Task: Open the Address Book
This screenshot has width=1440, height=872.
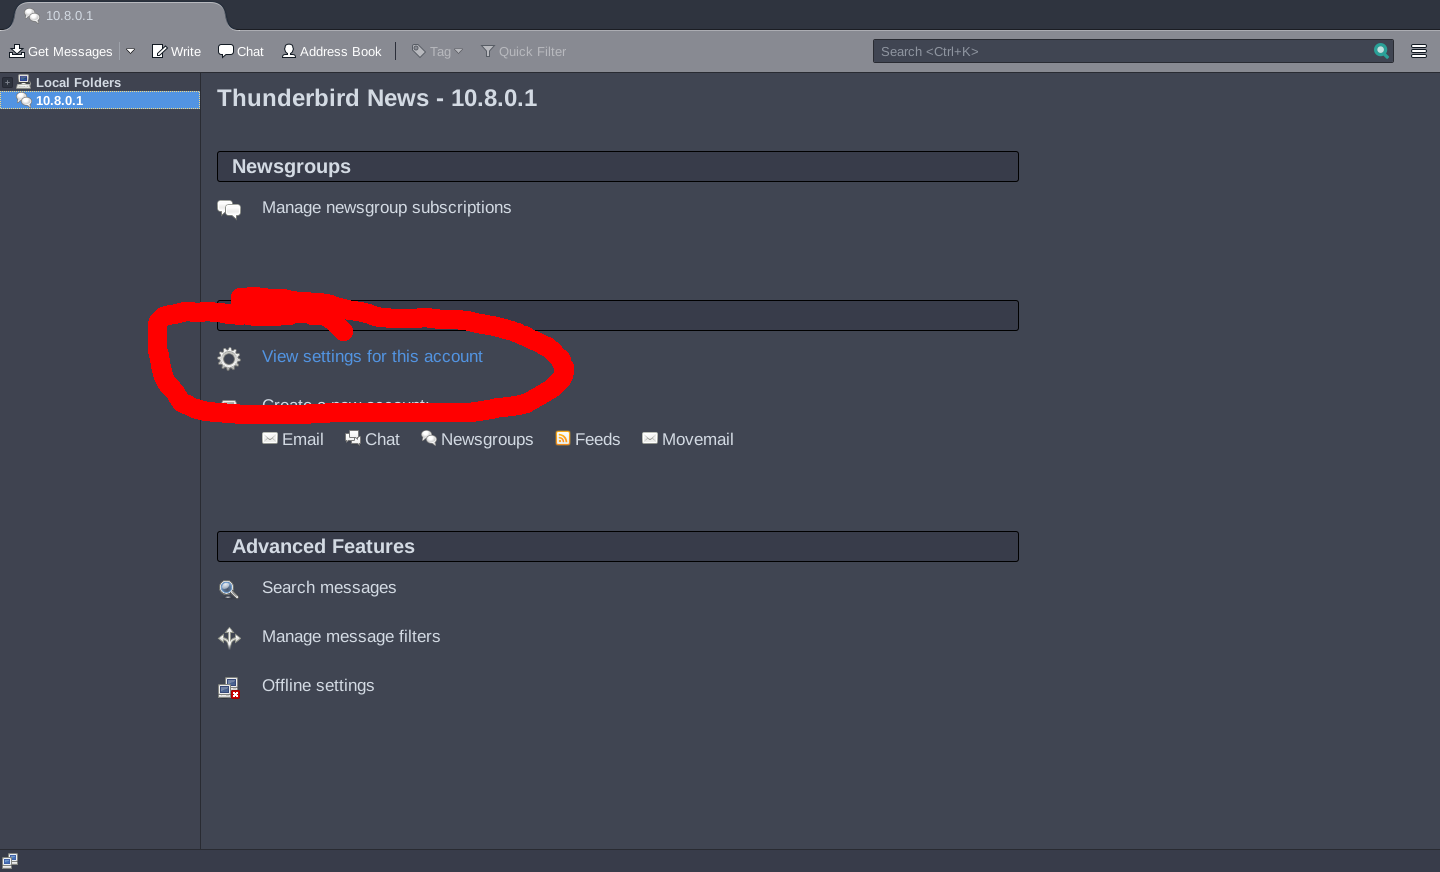Action: (x=332, y=51)
